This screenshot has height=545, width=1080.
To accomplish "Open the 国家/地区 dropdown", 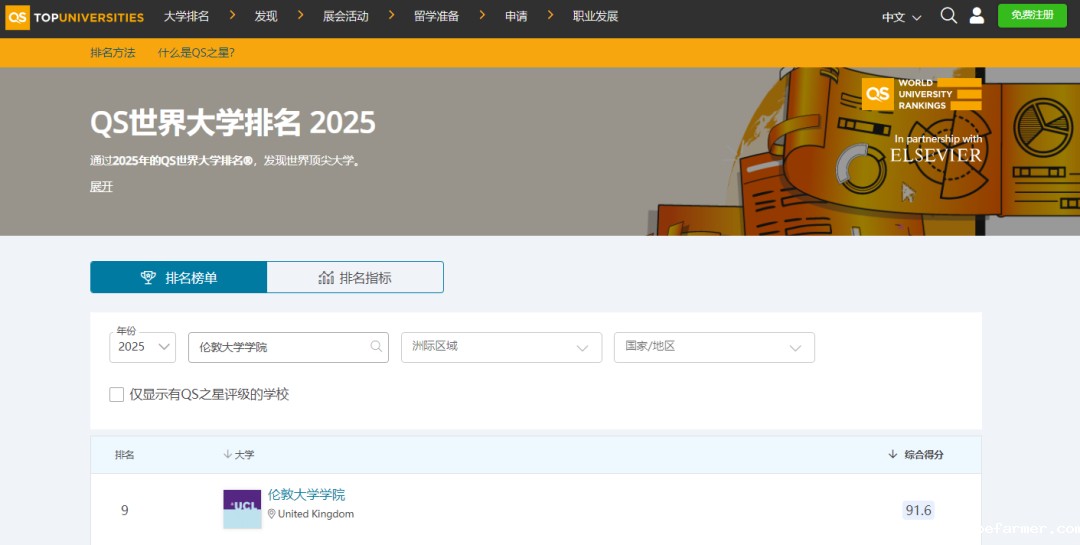I will point(714,347).
